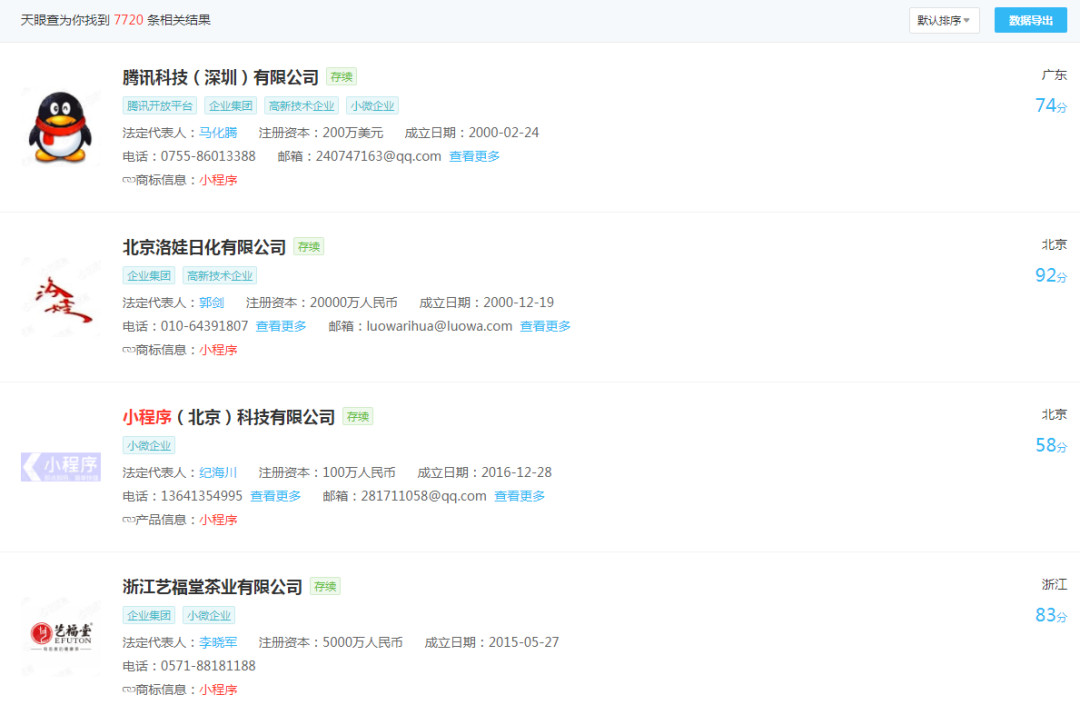The width and height of the screenshot is (1080, 705).
Task: Click the link icon beside 产品信息
Action: click(x=128, y=520)
